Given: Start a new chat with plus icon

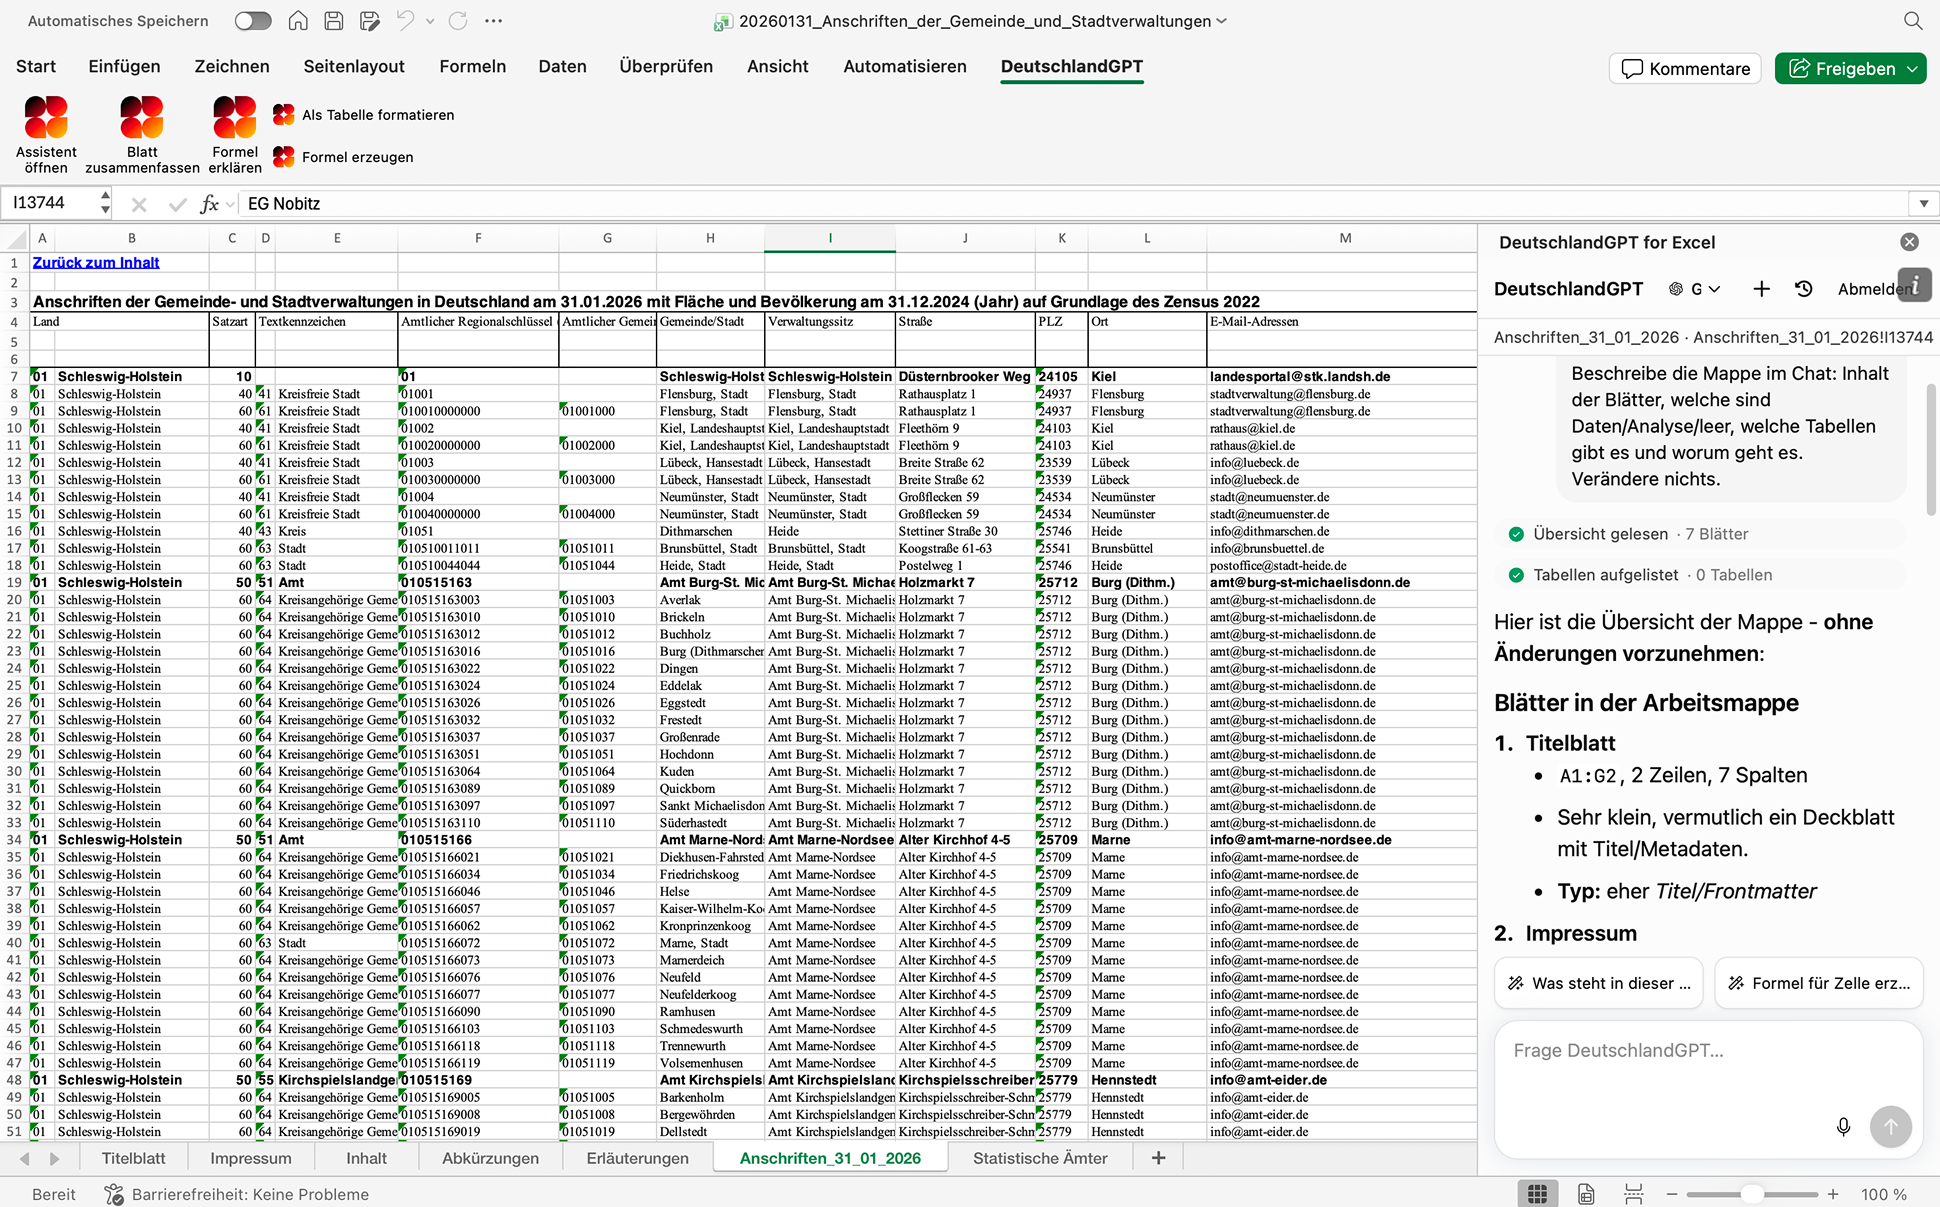Looking at the screenshot, I should coord(1762,289).
